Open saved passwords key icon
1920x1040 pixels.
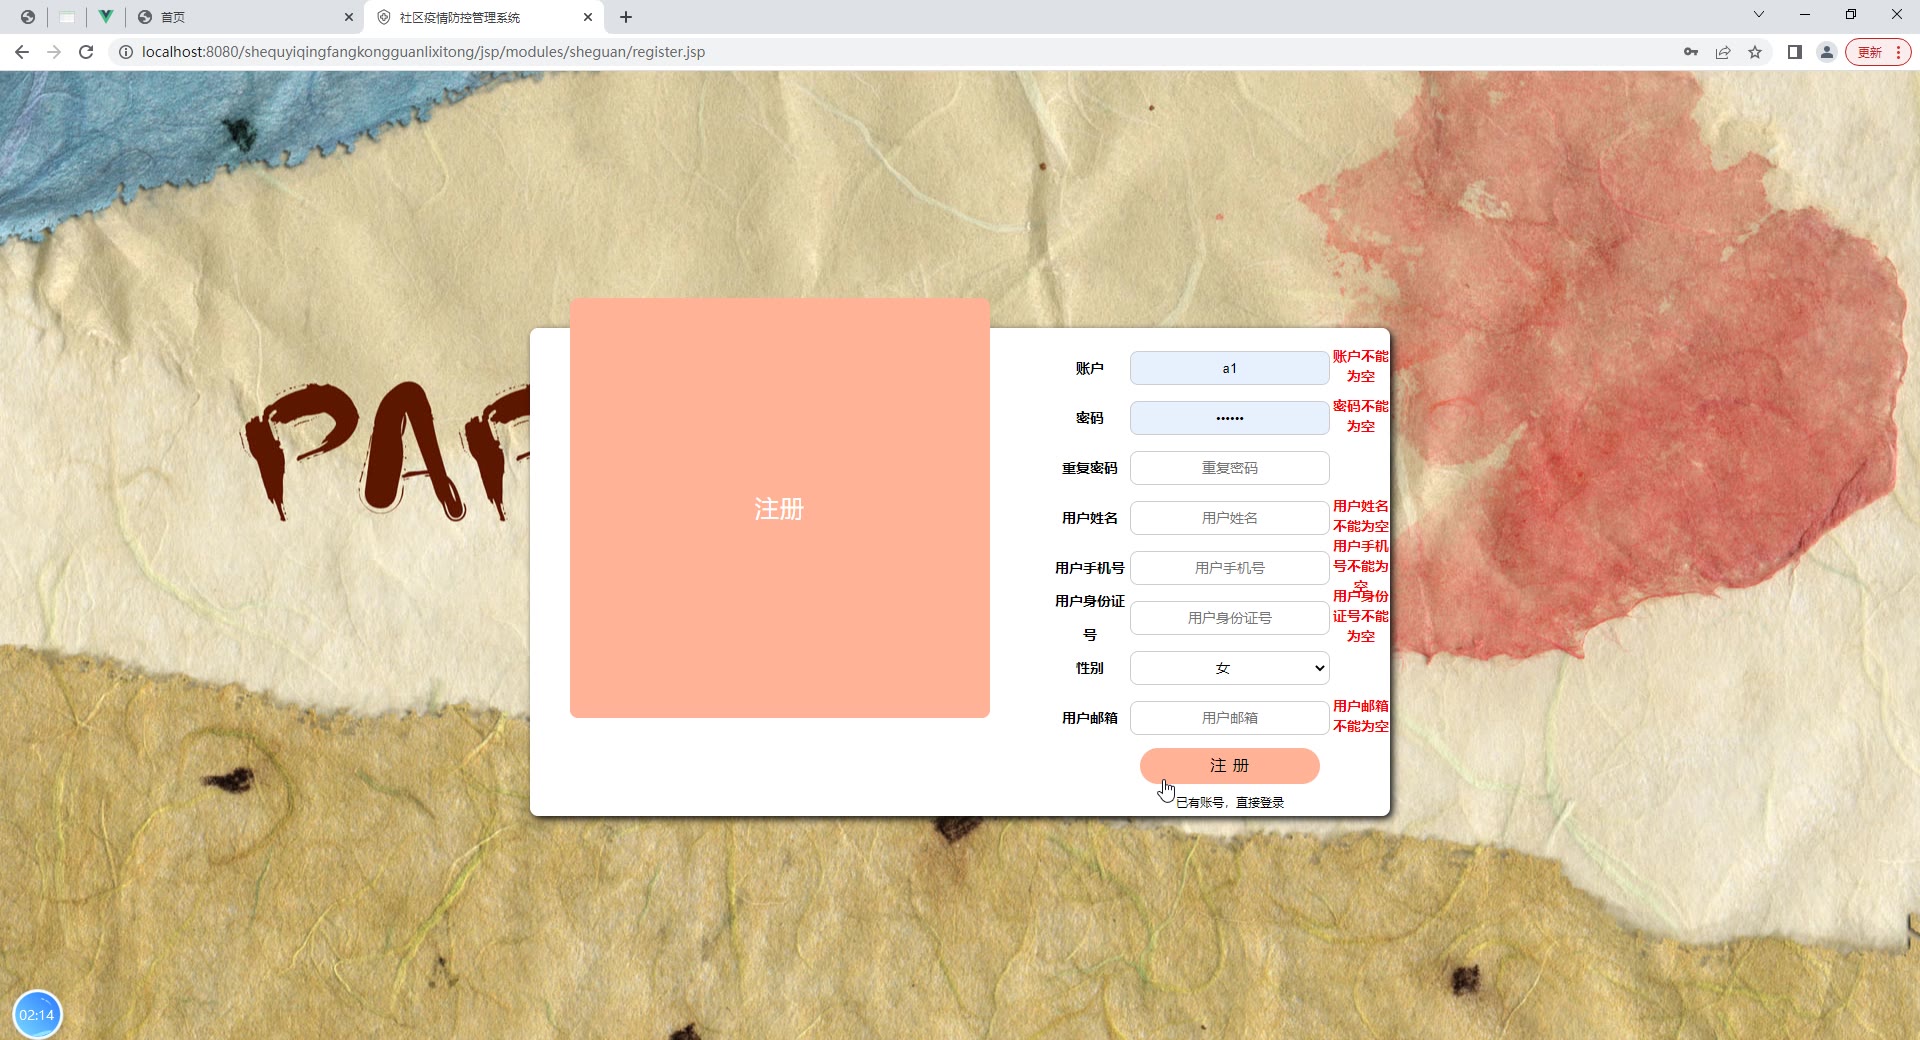coord(1691,52)
